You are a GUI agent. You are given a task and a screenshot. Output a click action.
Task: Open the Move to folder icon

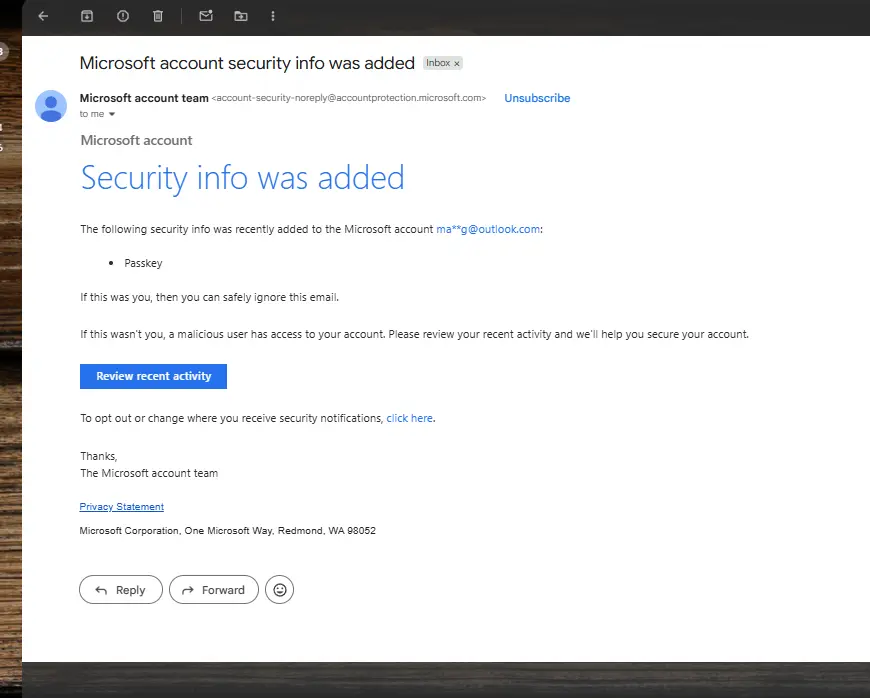tap(241, 16)
